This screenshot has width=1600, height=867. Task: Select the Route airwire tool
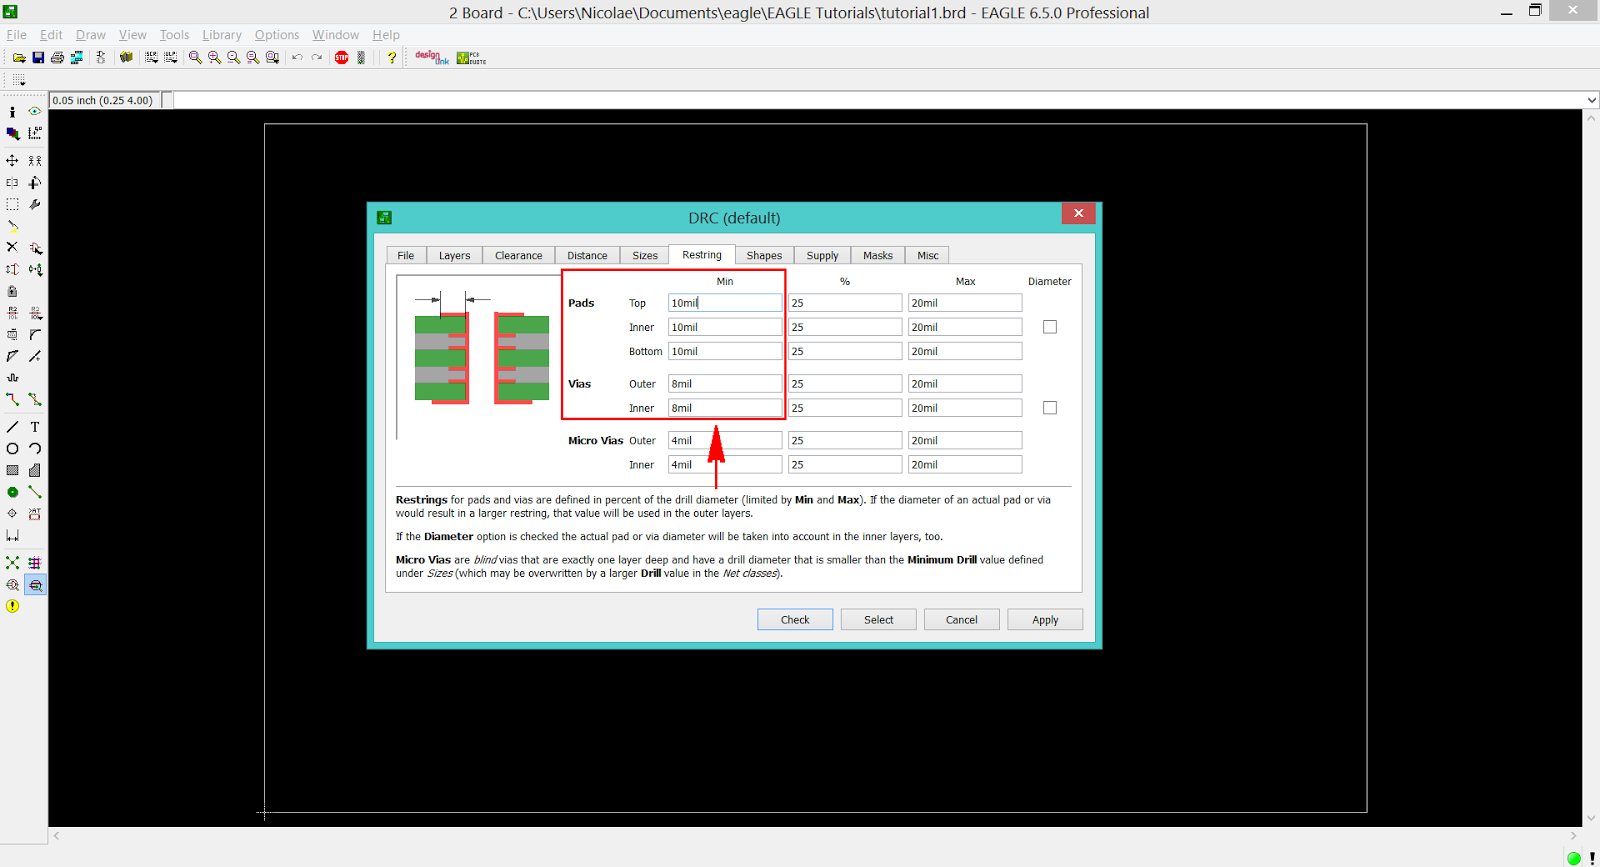(x=12, y=399)
